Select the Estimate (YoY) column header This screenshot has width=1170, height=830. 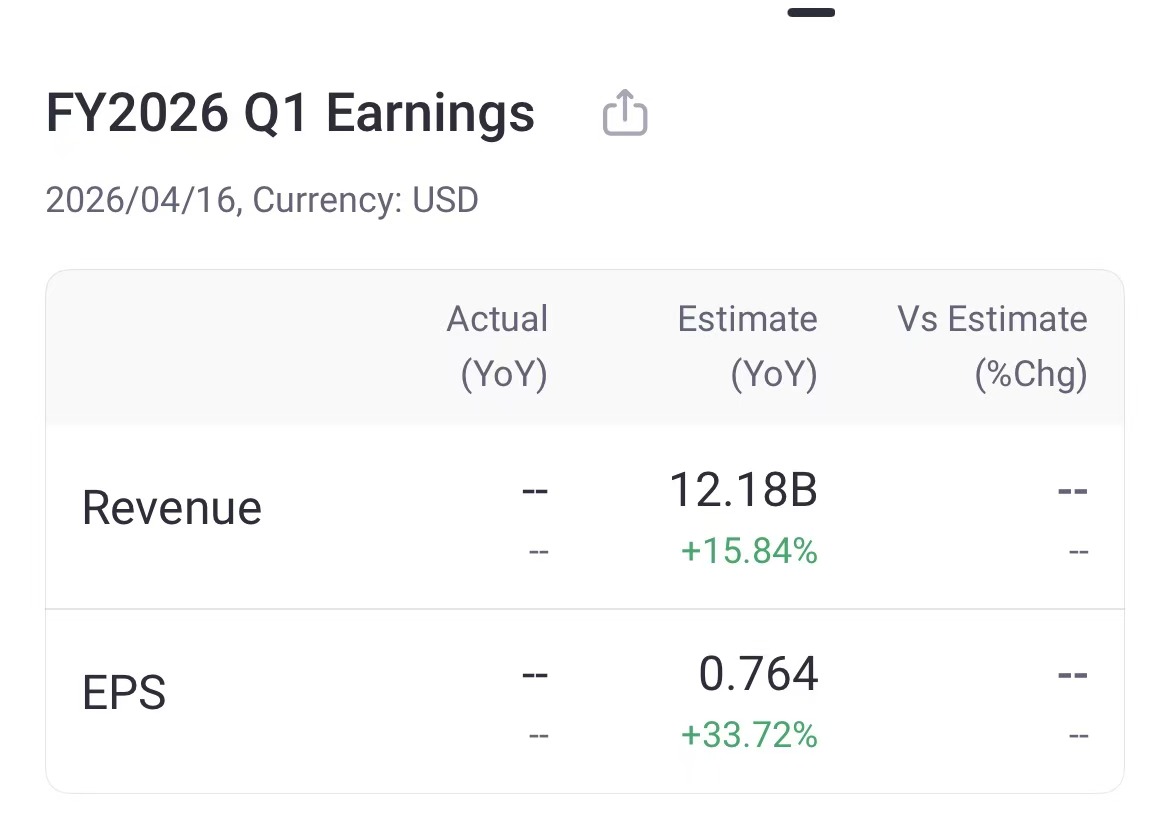point(747,346)
